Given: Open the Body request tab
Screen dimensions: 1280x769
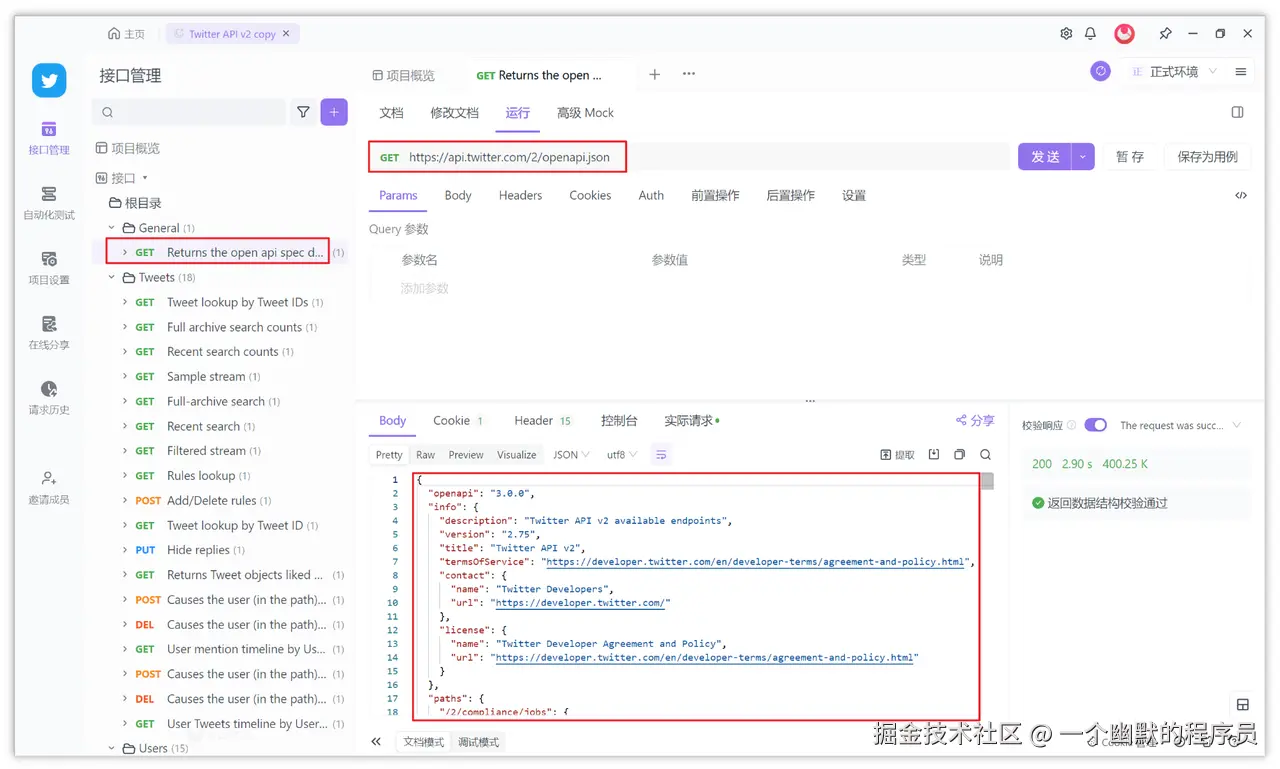Looking at the screenshot, I should [x=458, y=195].
